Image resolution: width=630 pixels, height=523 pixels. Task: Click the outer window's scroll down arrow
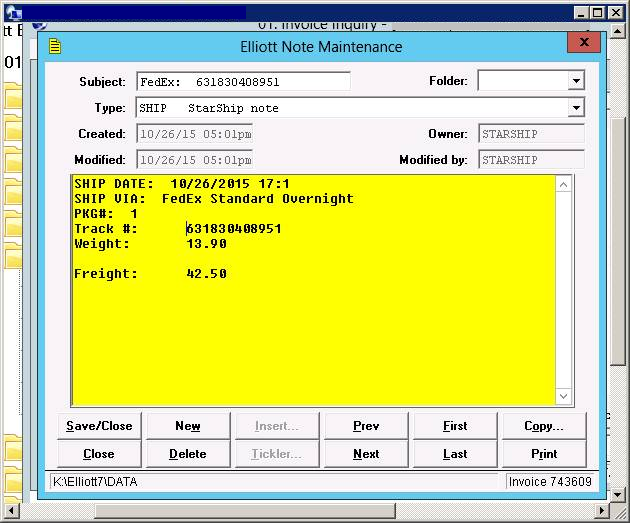click(617, 495)
